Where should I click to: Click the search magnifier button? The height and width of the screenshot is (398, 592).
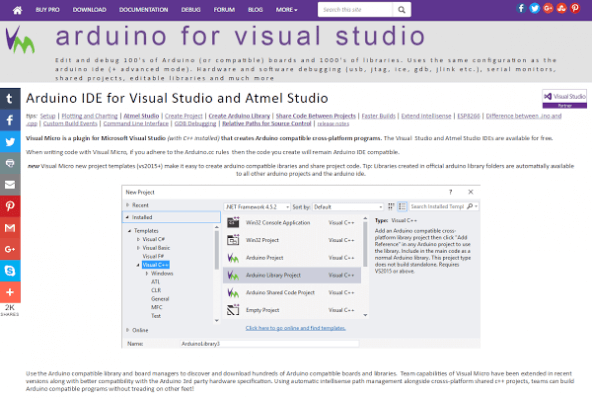pos(402,10)
